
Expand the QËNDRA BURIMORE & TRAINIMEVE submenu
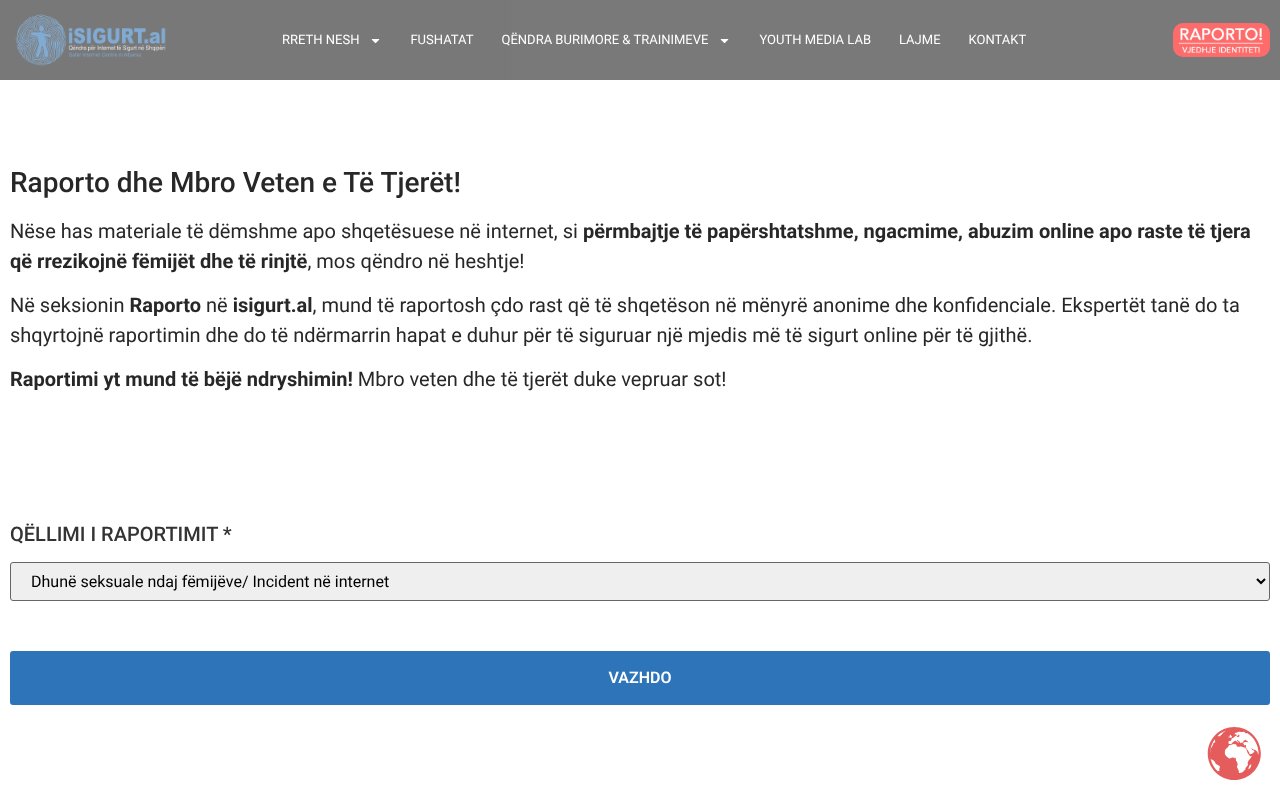(x=605, y=40)
